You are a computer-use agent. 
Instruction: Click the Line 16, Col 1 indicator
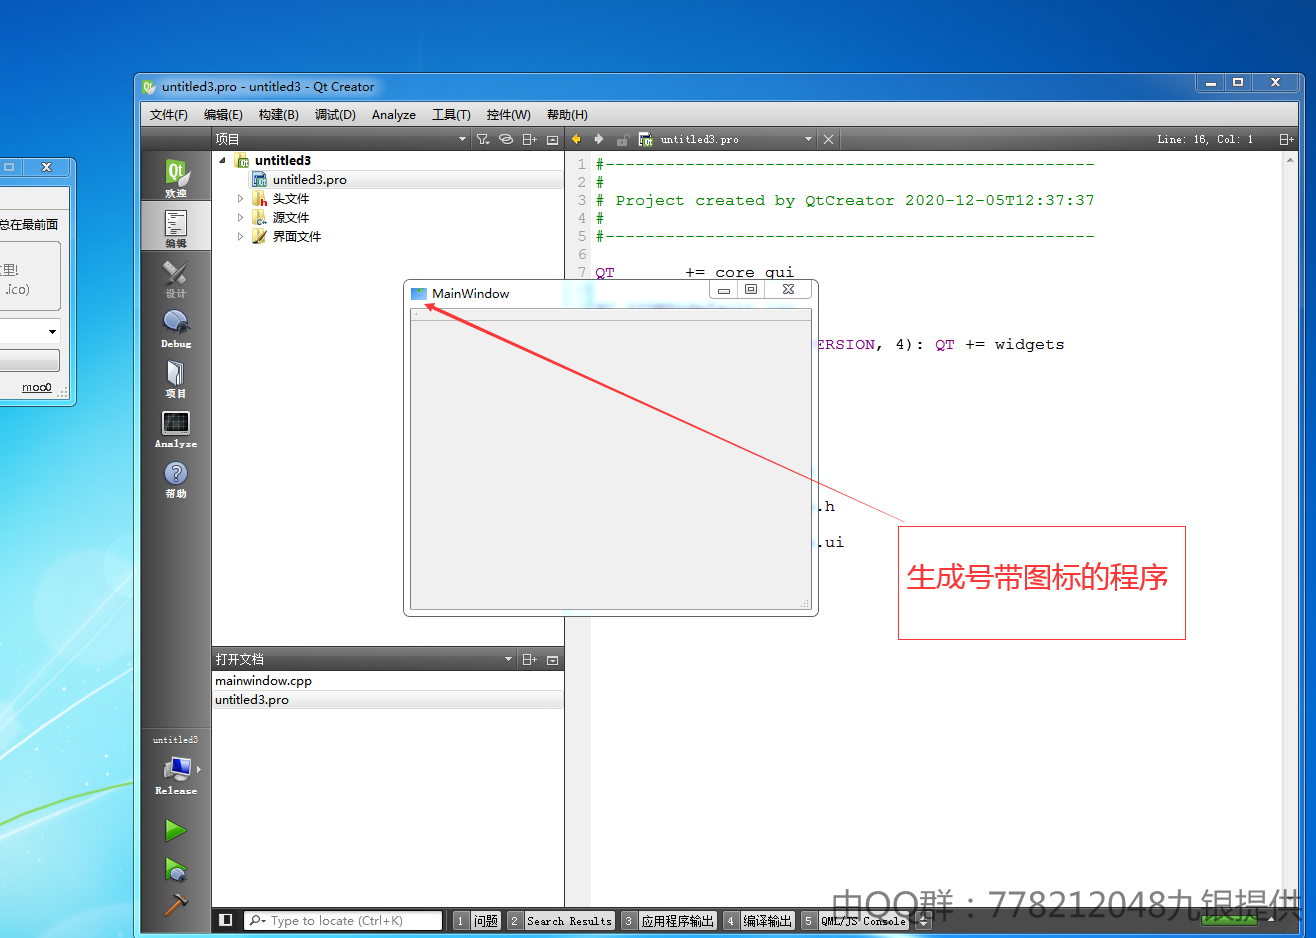click(1205, 139)
